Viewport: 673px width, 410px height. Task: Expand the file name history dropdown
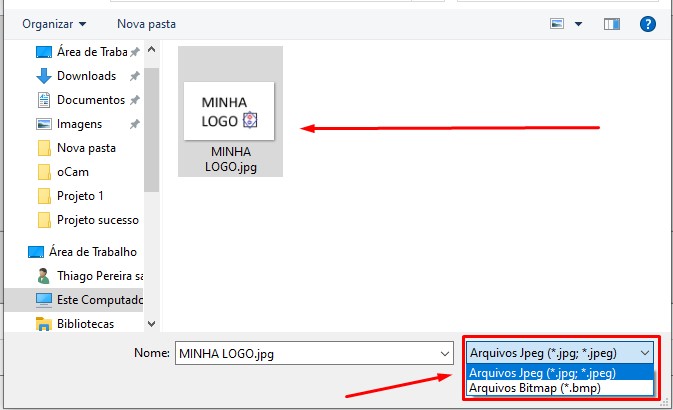(x=444, y=353)
